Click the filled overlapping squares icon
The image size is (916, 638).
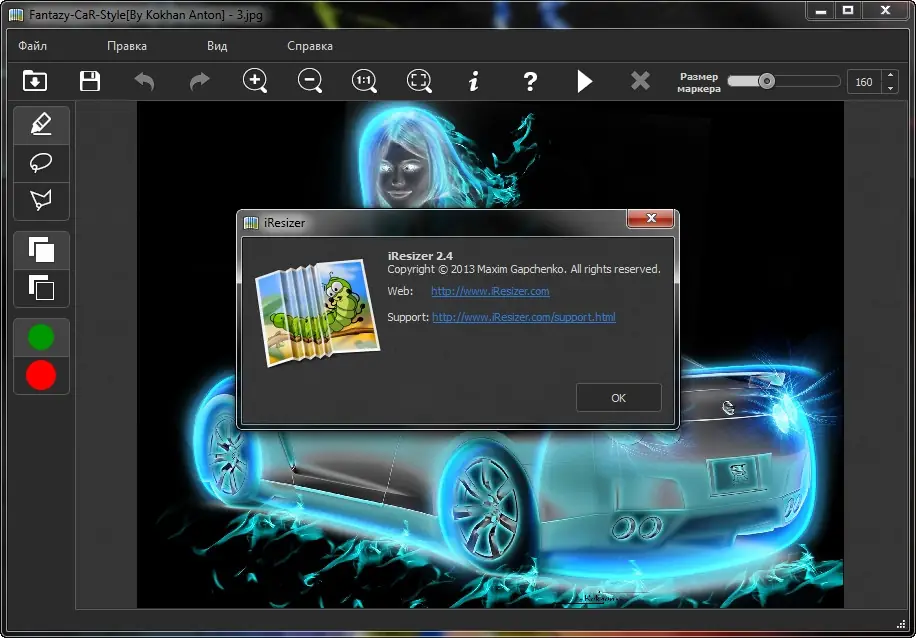coord(41,249)
